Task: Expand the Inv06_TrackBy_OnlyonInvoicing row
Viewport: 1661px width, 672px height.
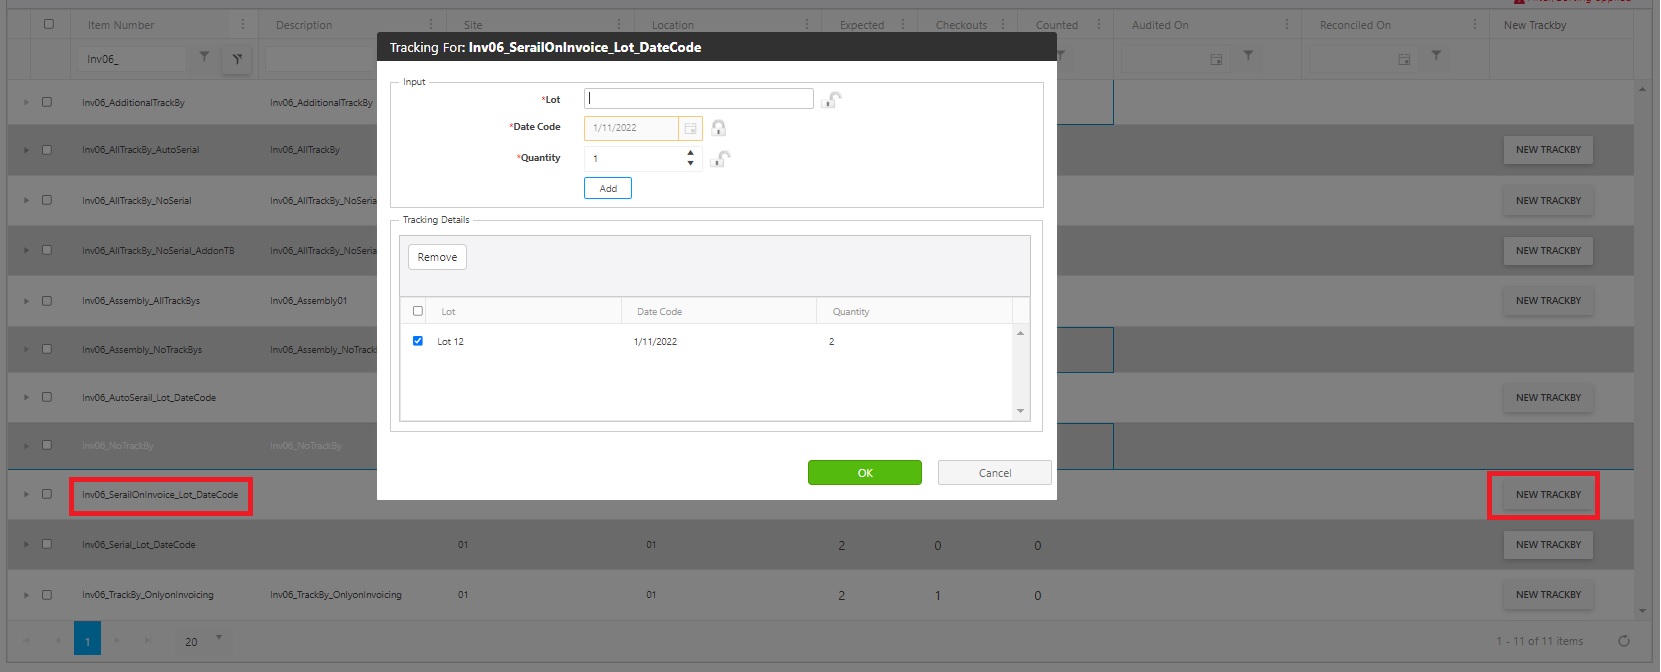Action: pyautogui.click(x=26, y=595)
